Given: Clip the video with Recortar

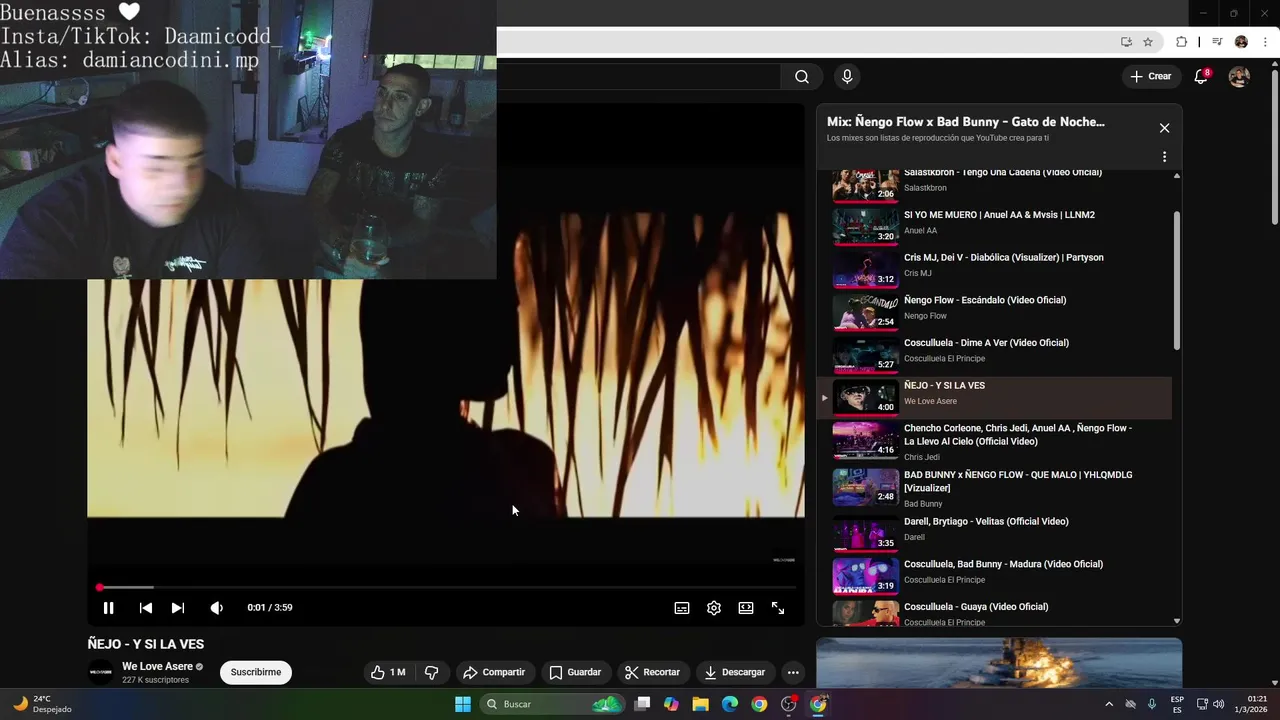Looking at the screenshot, I should 652,673.
